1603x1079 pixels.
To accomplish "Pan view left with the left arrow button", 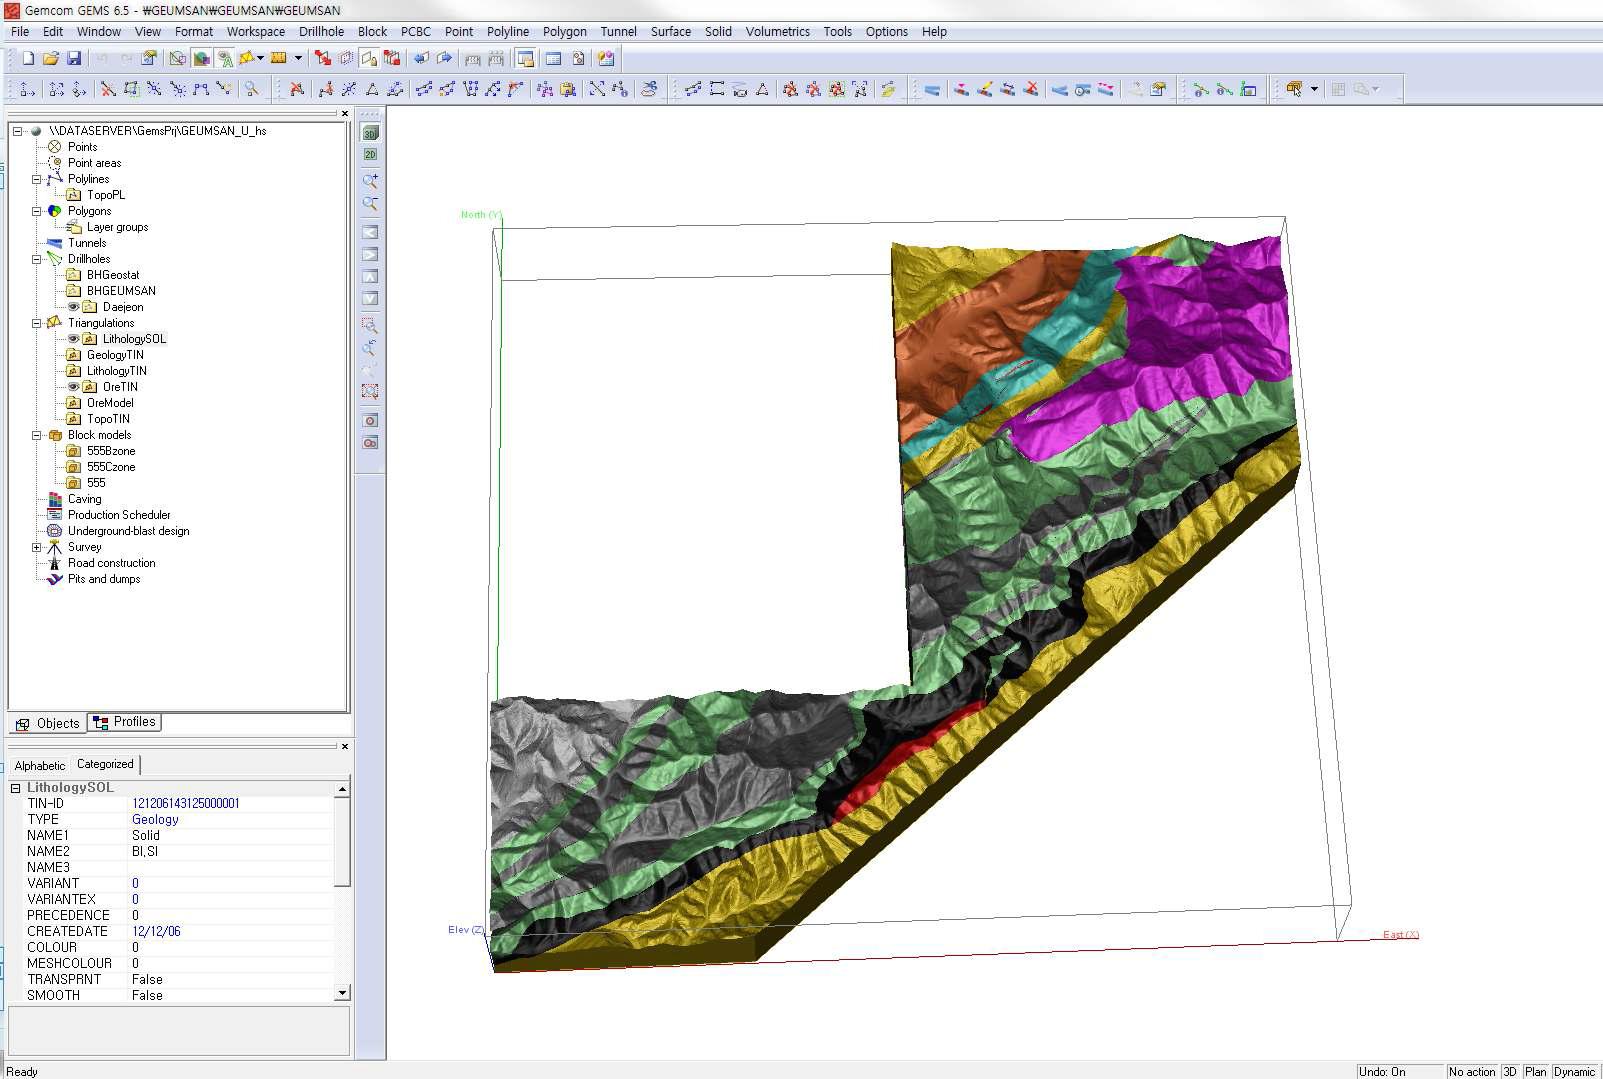I will (x=370, y=232).
